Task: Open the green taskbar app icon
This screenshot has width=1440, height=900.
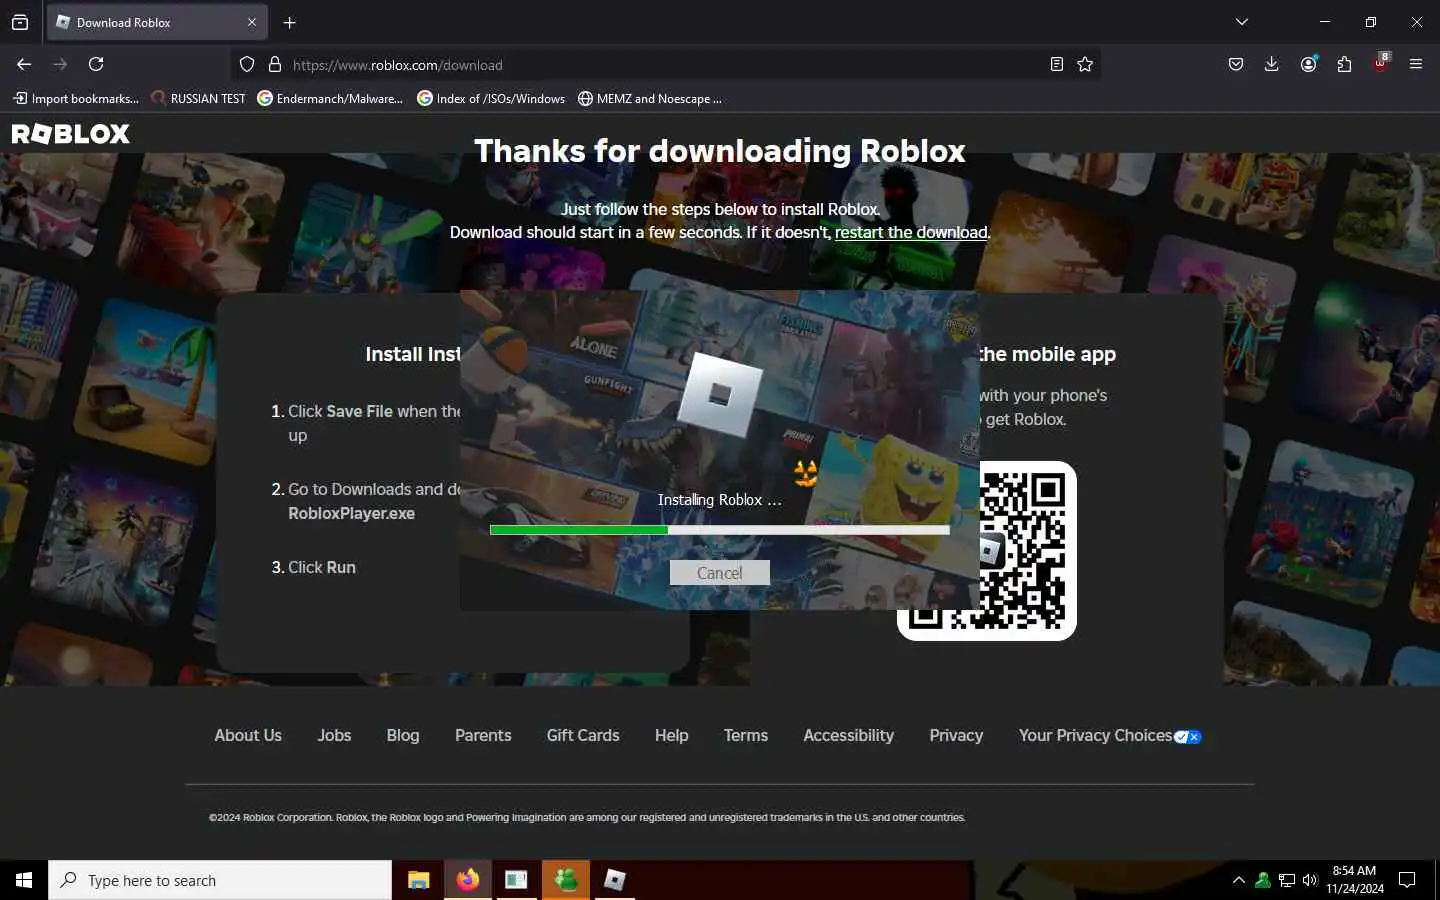Action: click(566, 880)
